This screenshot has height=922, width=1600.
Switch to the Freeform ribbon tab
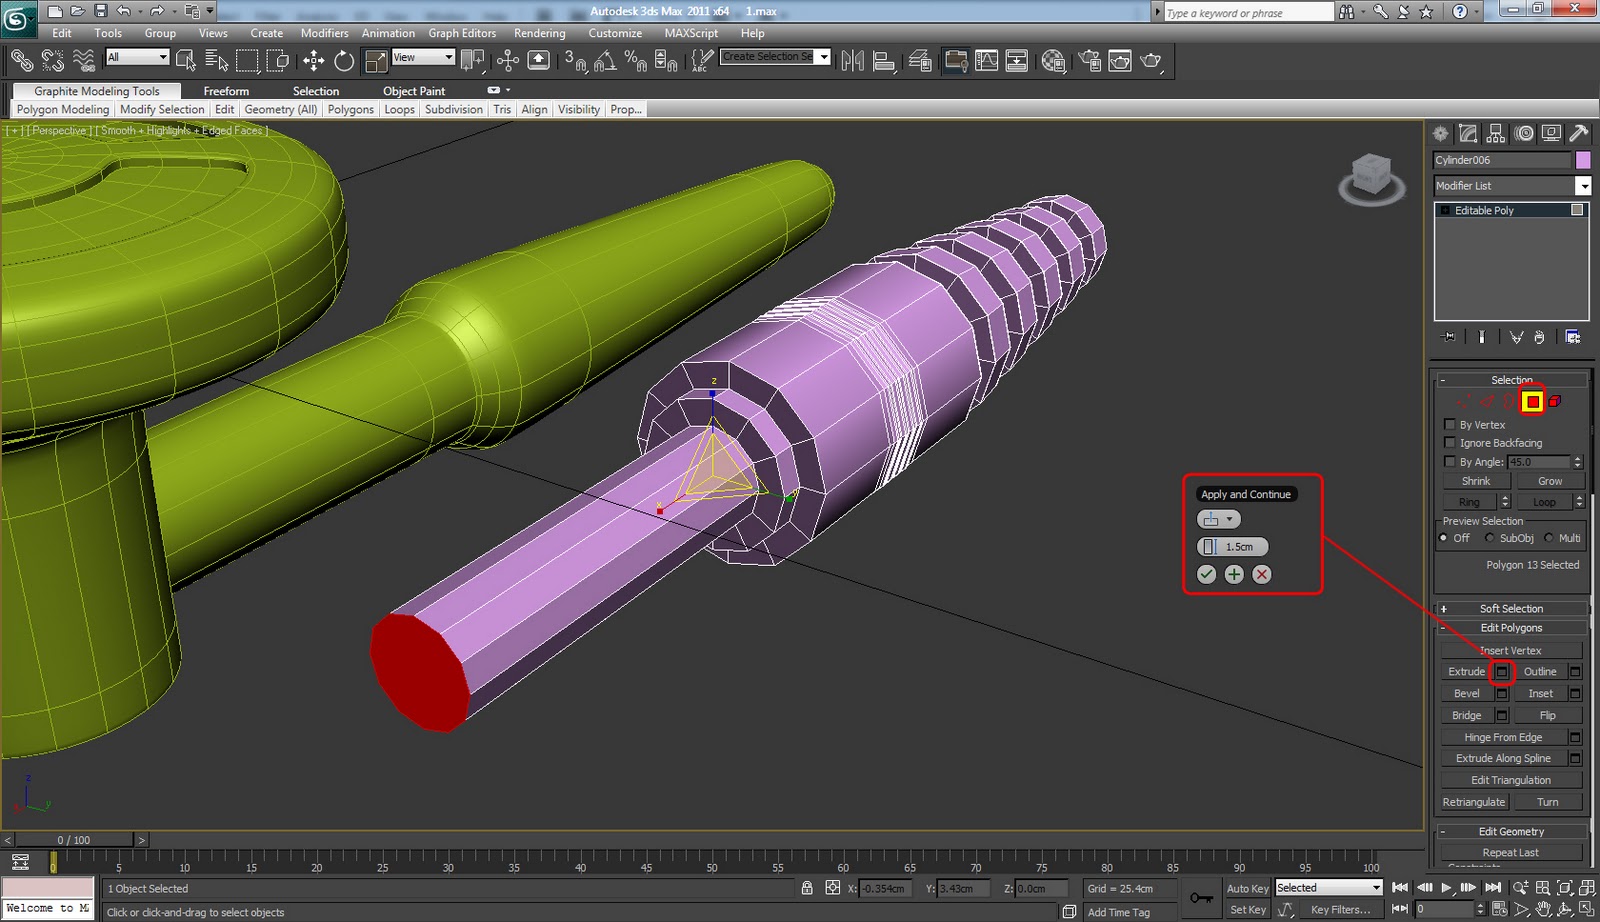(x=226, y=91)
